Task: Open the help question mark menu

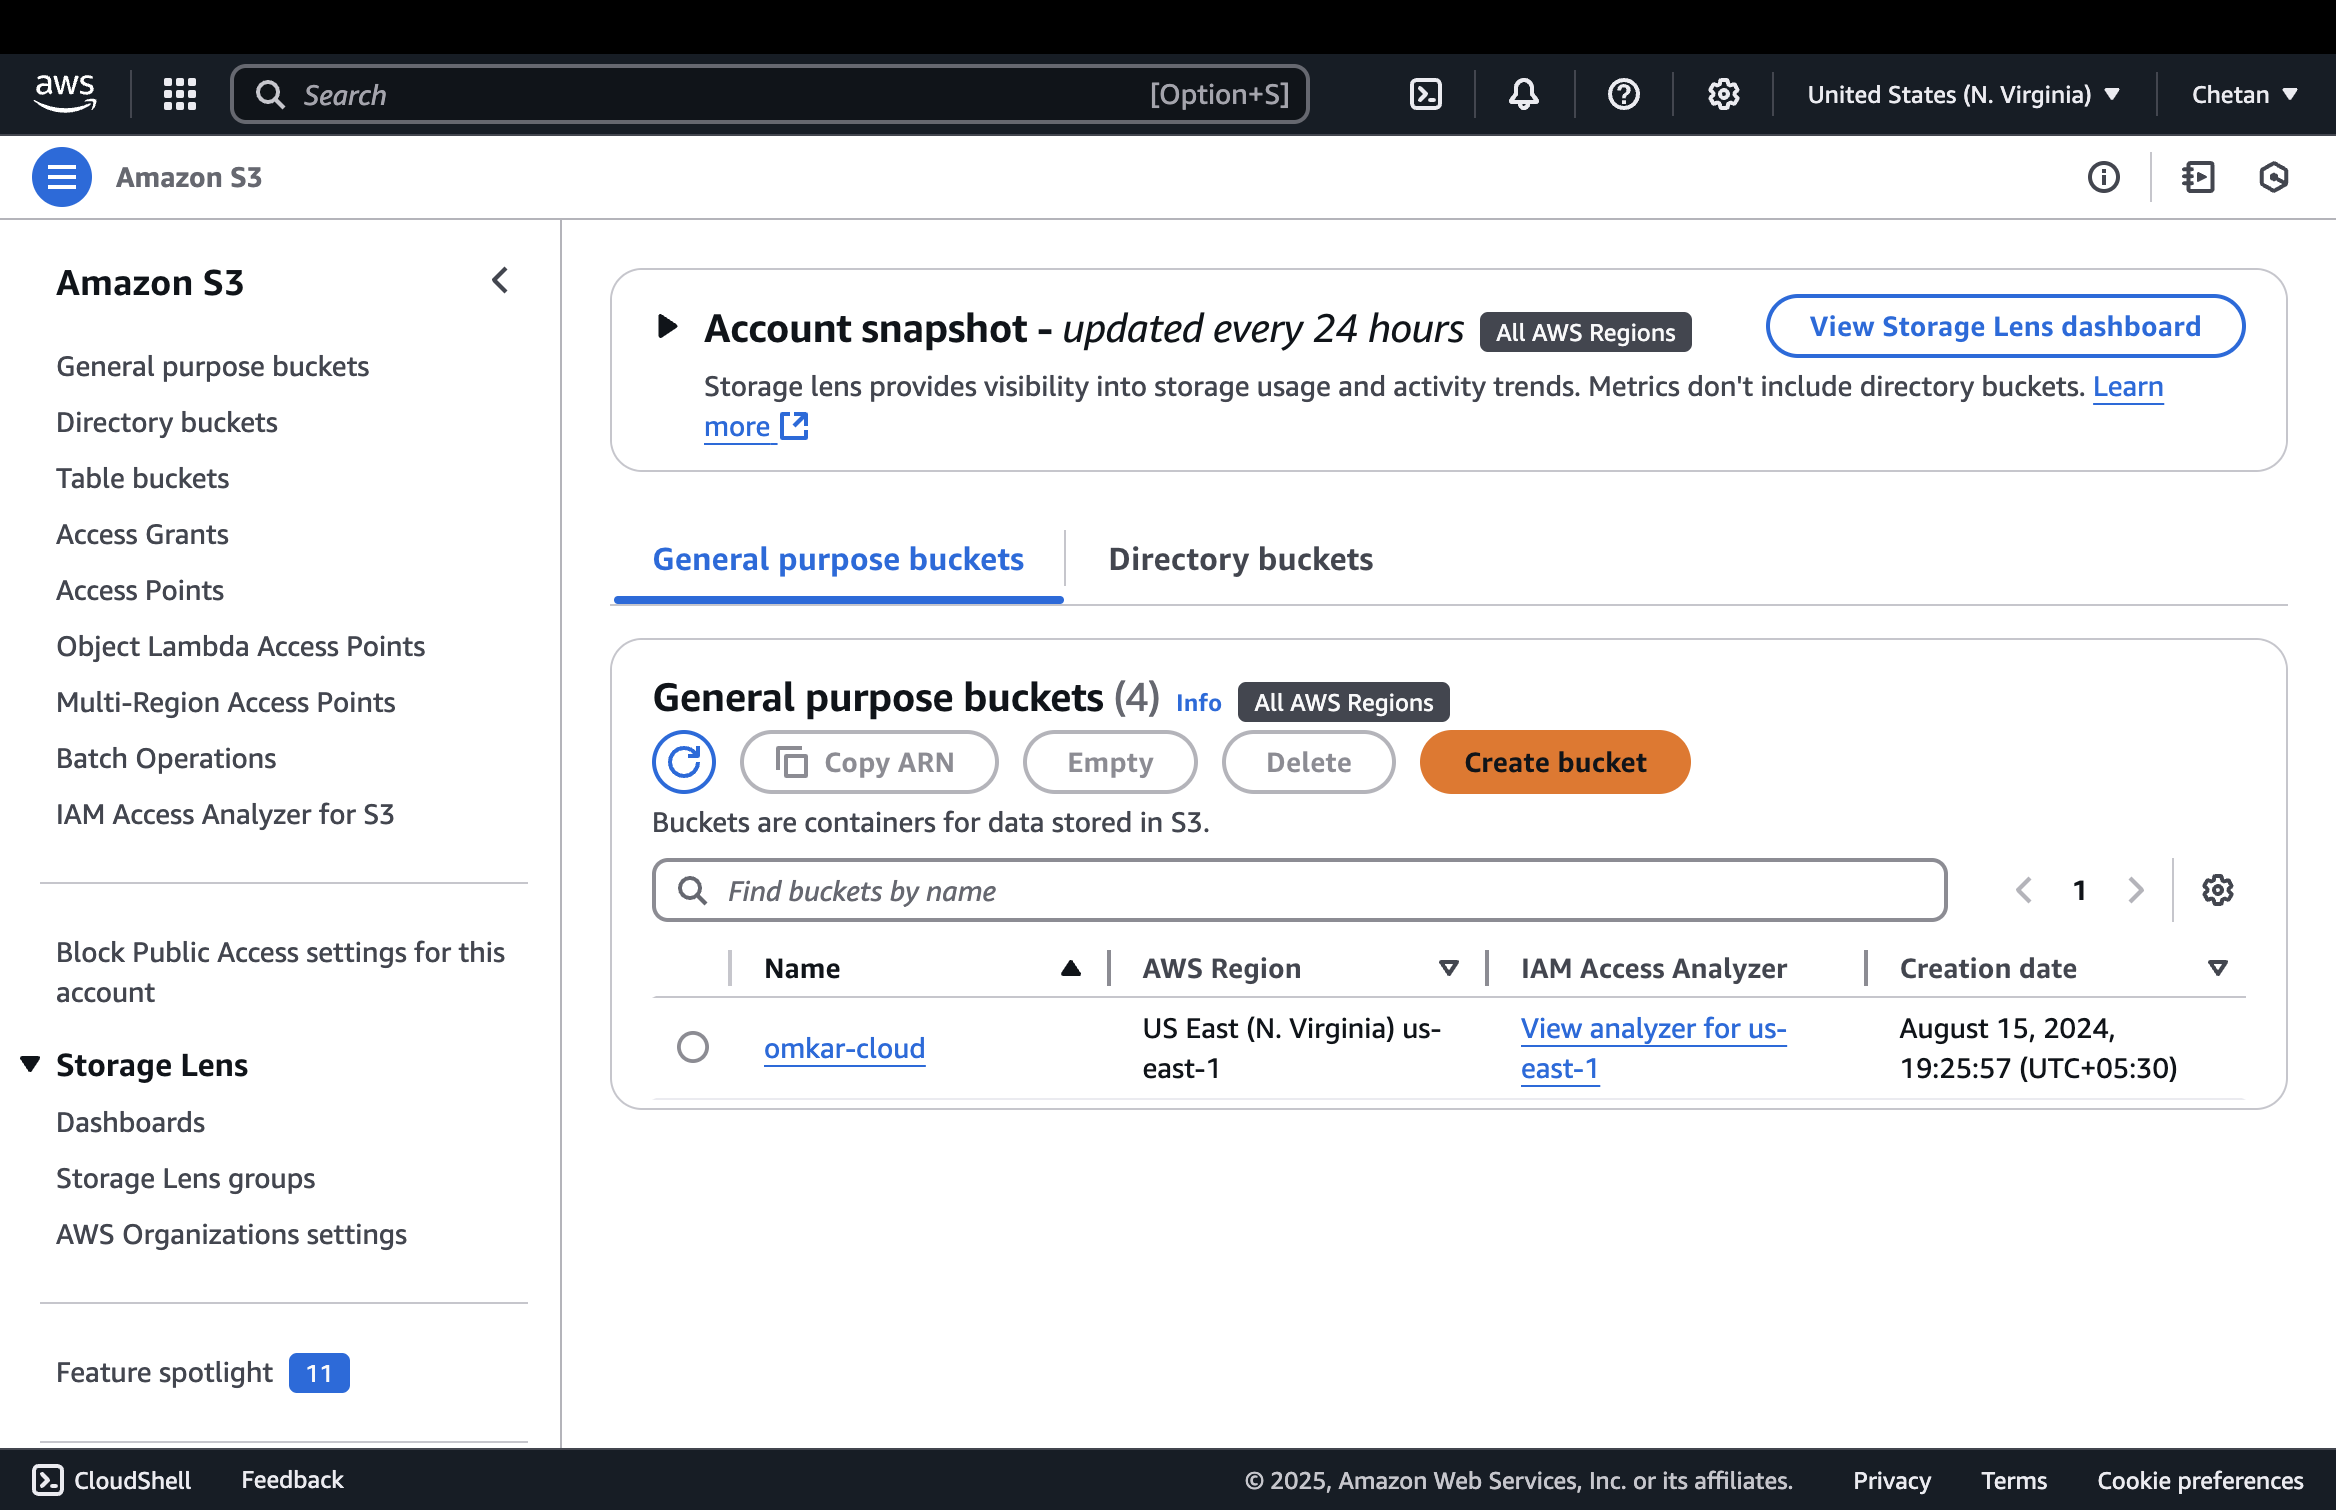Action: click(x=1623, y=94)
